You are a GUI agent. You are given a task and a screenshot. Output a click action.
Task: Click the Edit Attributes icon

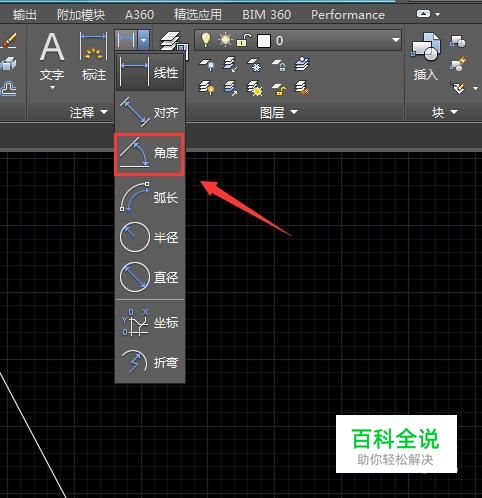459,88
